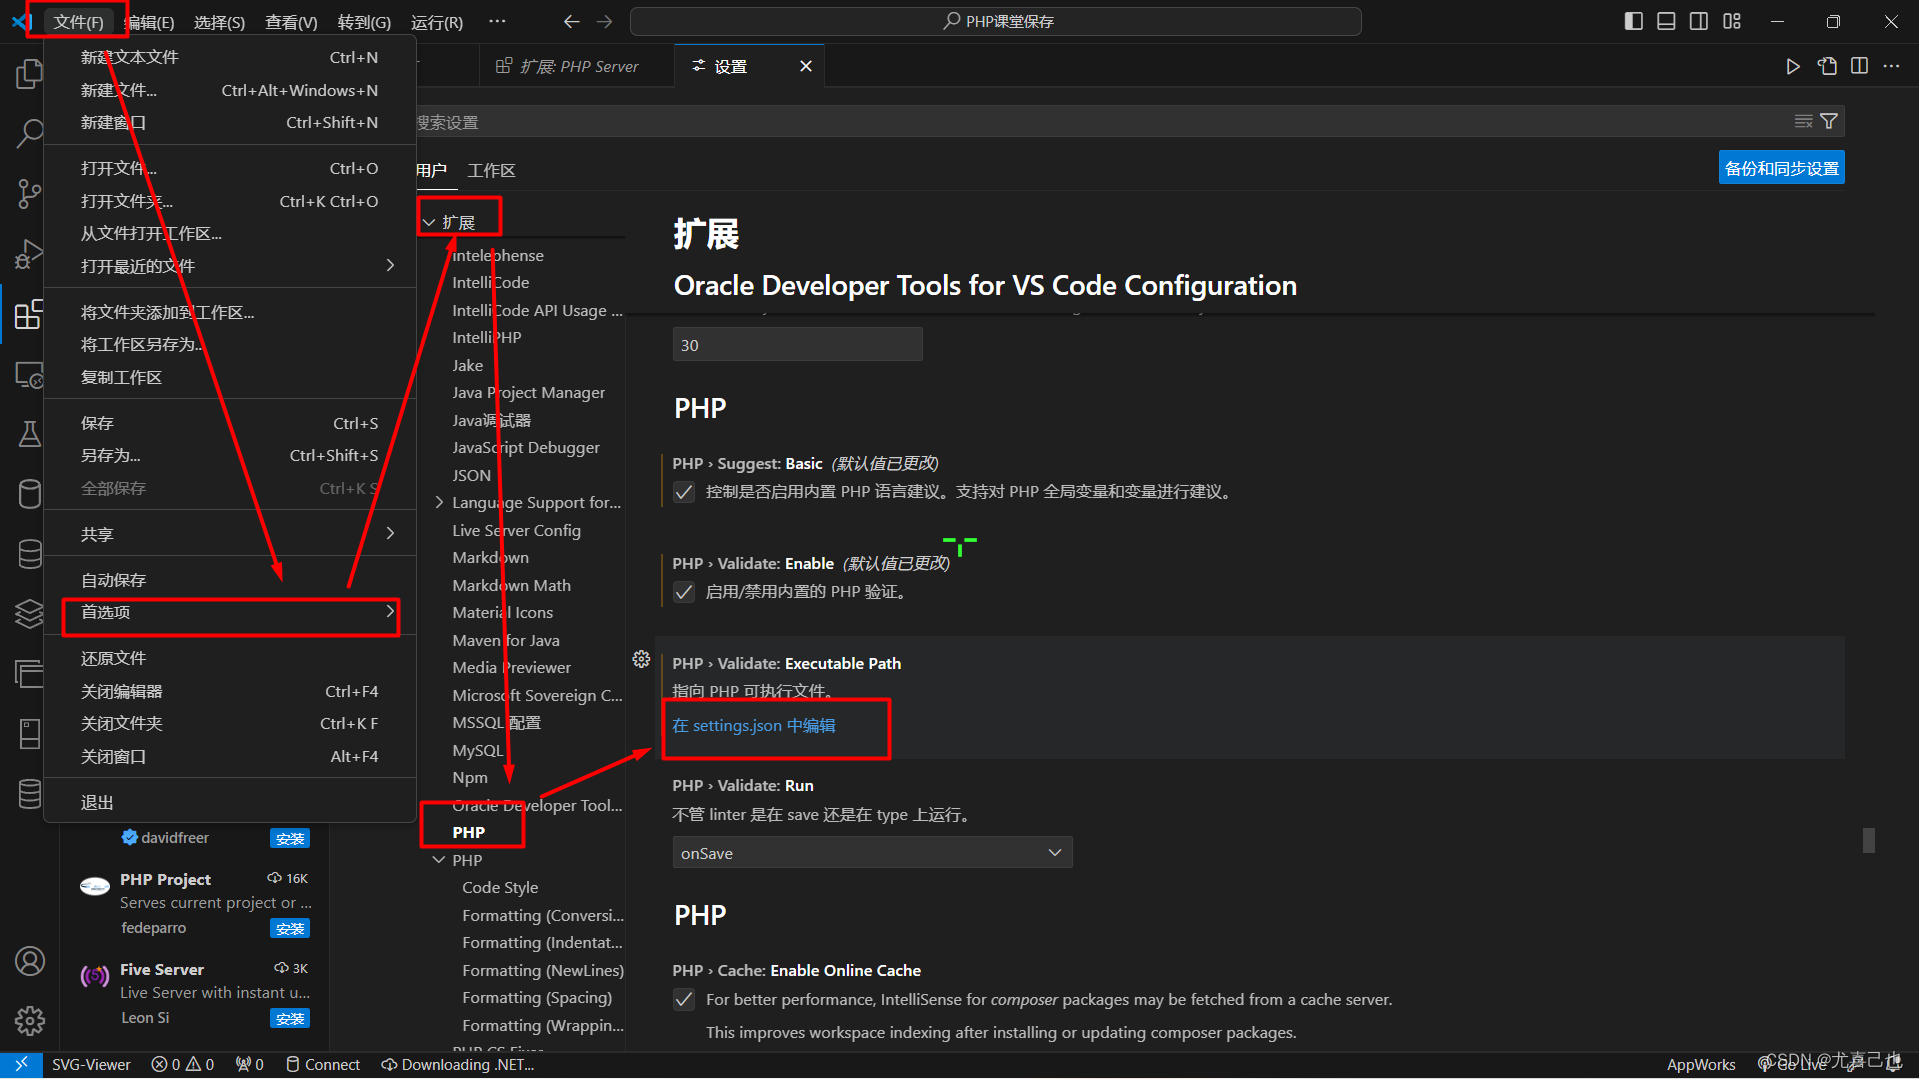
Task: Select MySQL in settings tree
Action: tap(478, 750)
